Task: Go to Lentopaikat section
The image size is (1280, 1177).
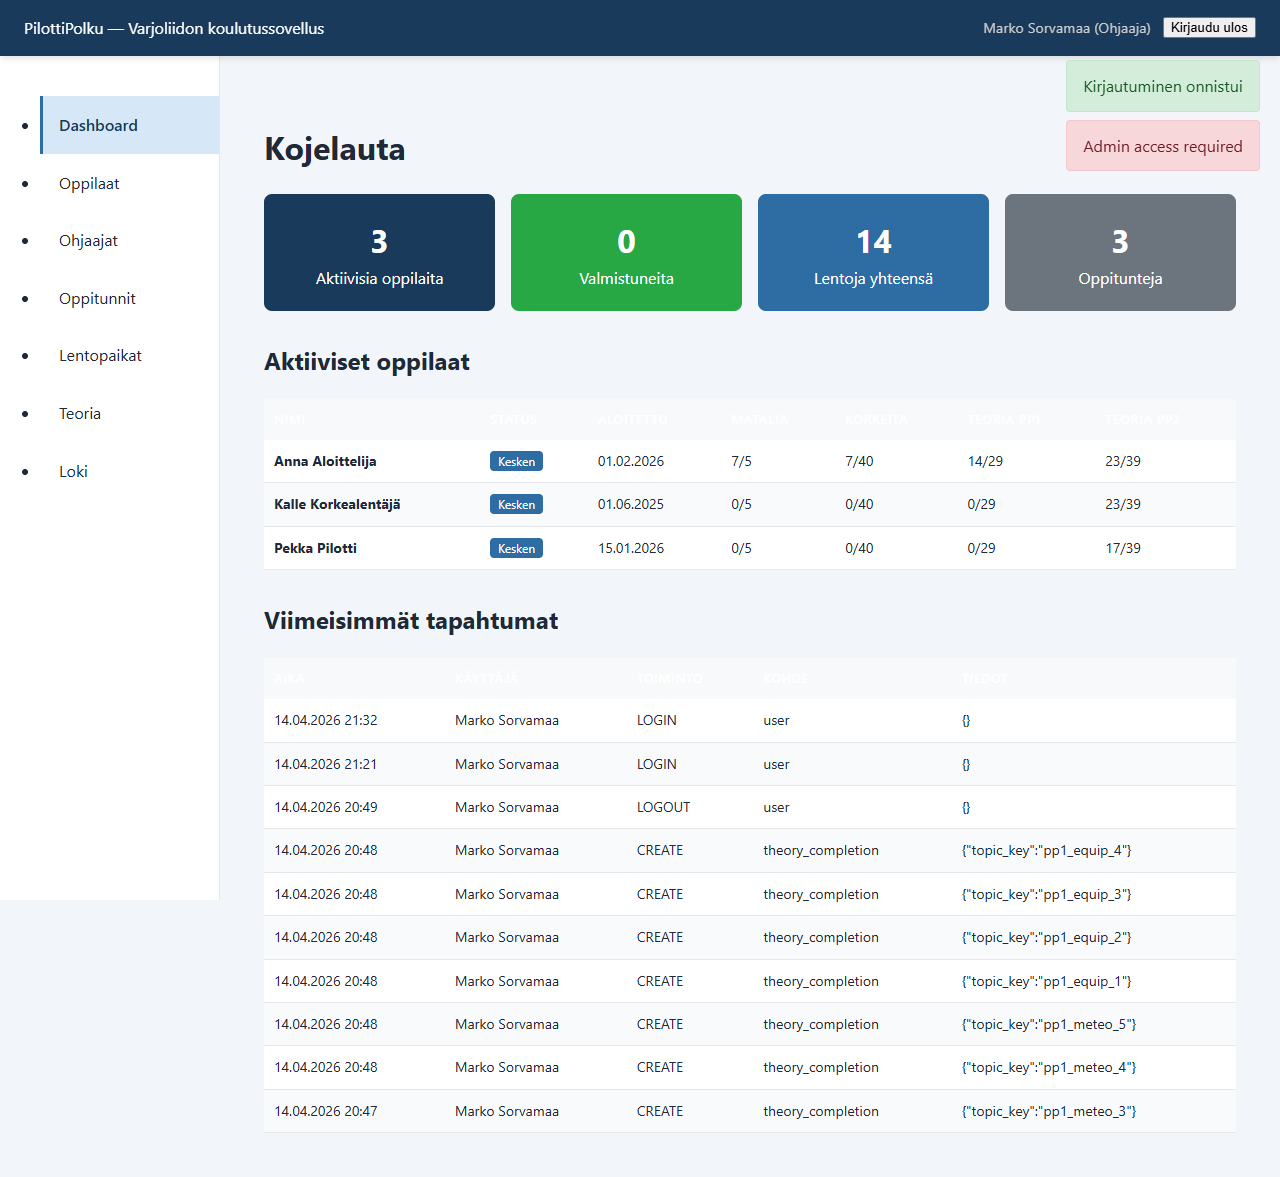Action: click(100, 355)
